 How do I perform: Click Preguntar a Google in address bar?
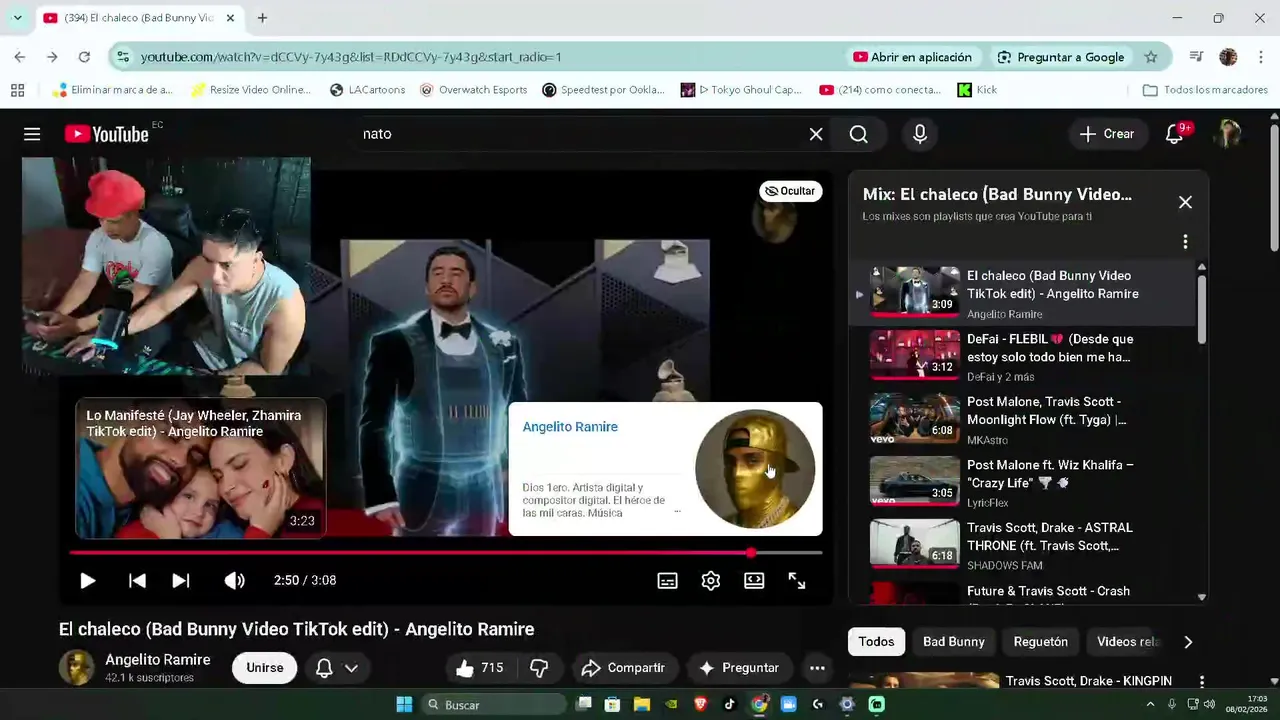coord(1061,57)
